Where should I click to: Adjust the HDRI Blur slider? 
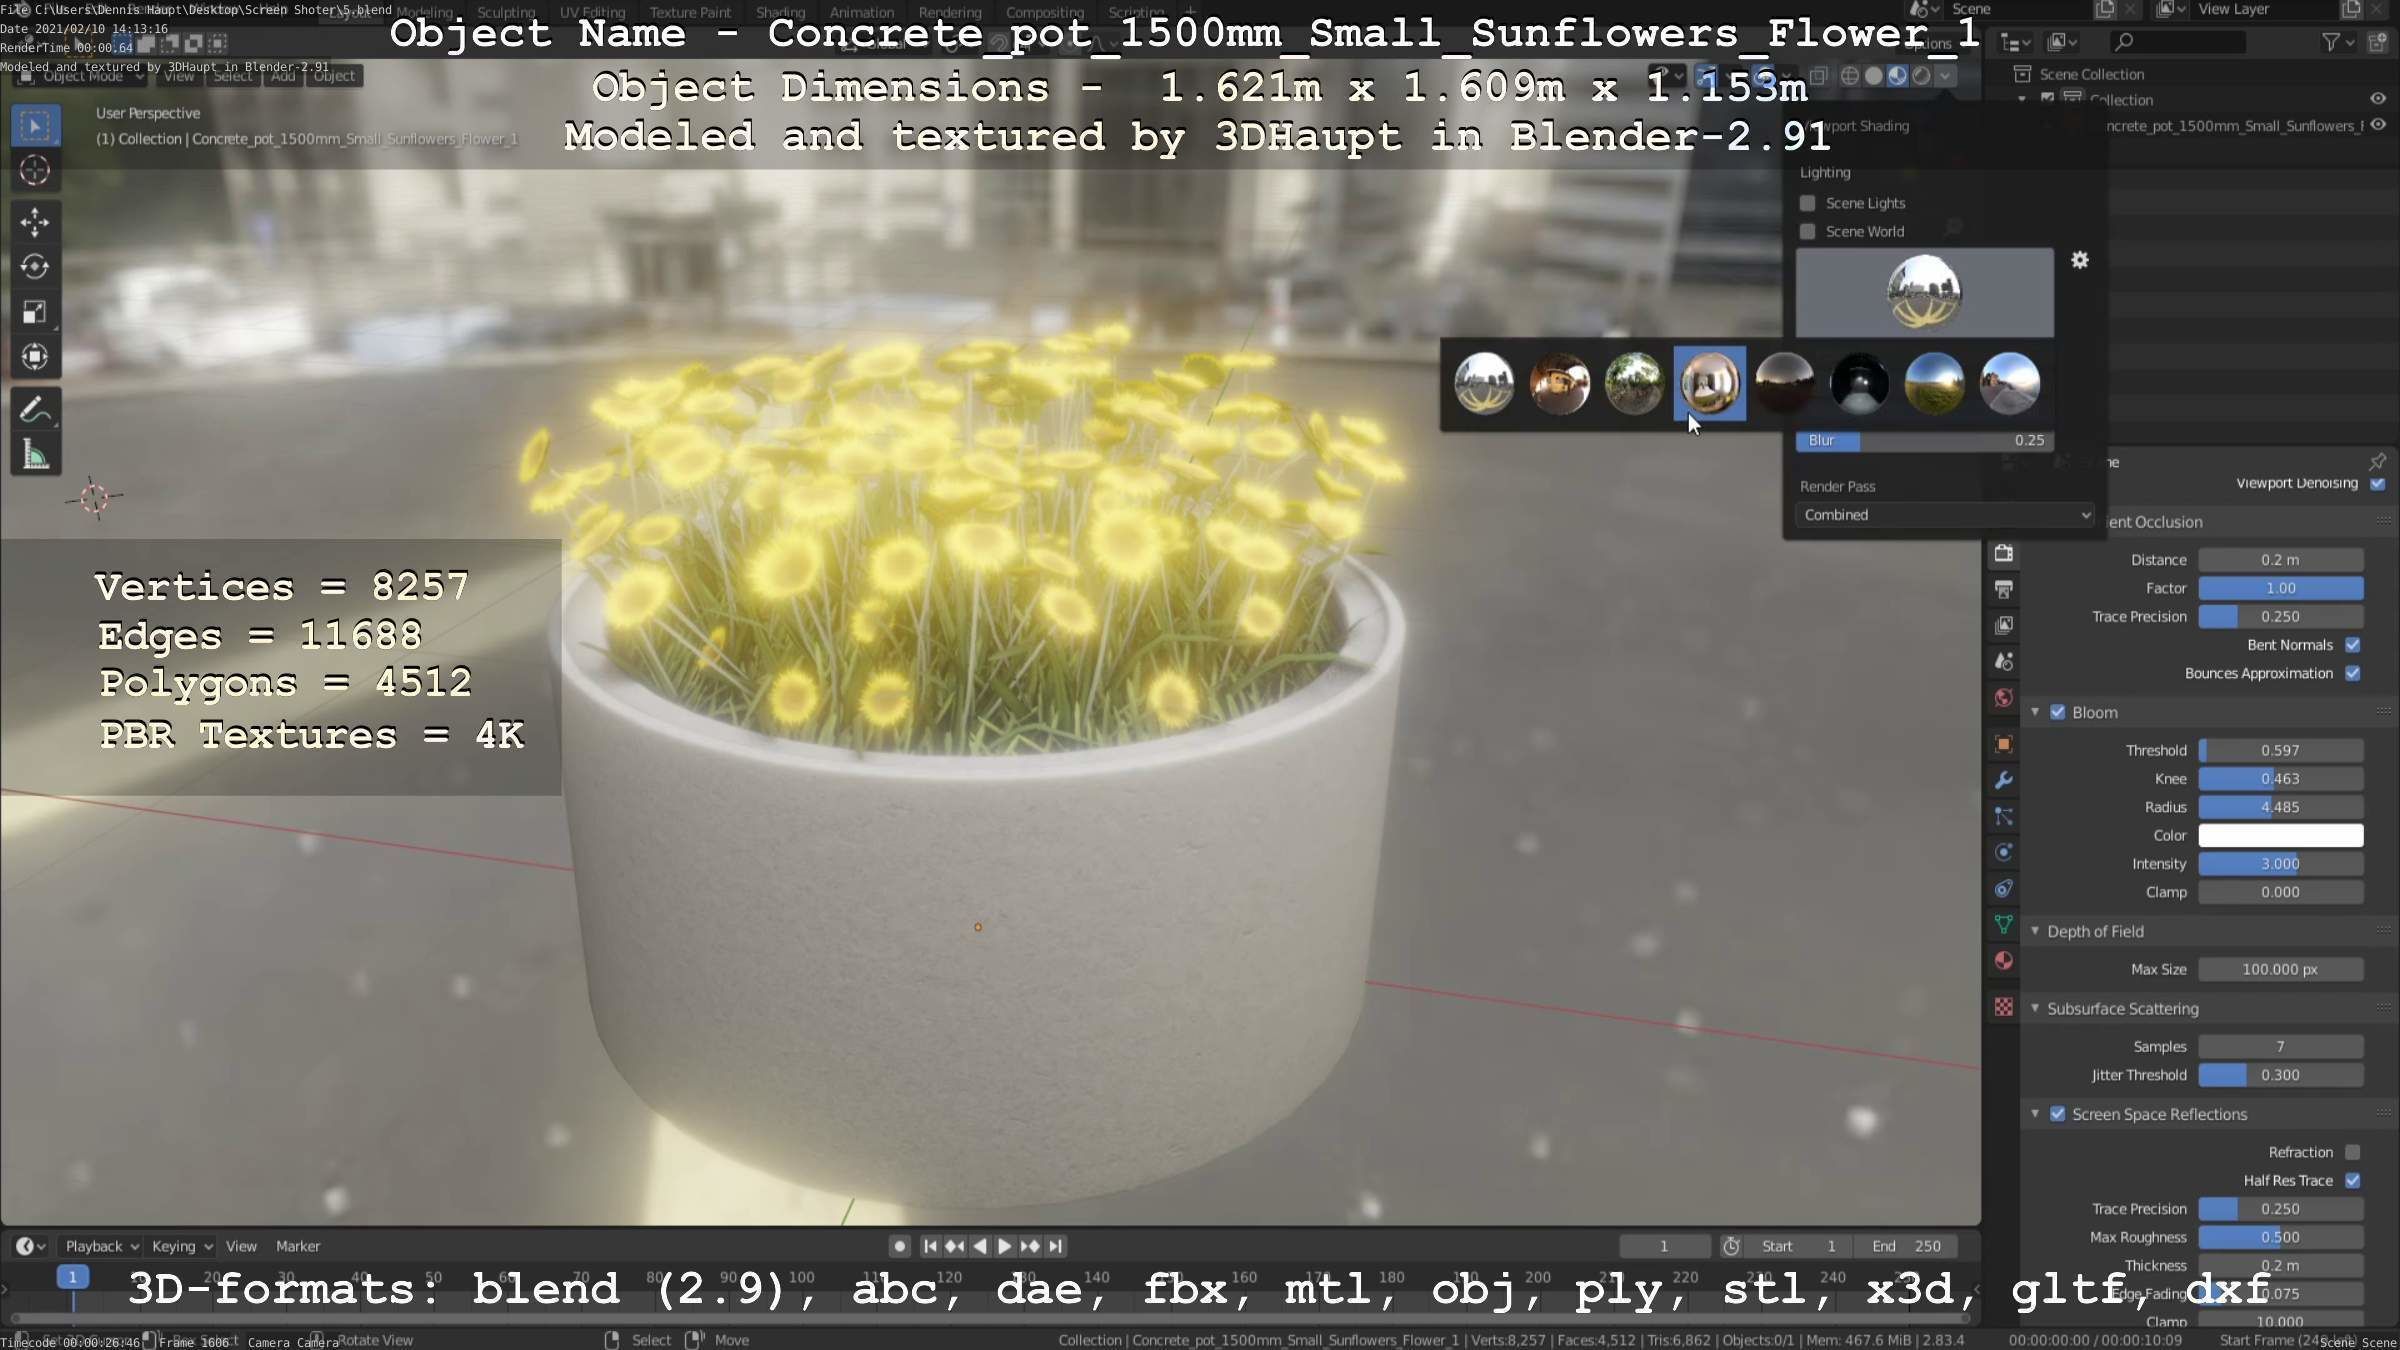pyautogui.click(x=1925, y=440)
